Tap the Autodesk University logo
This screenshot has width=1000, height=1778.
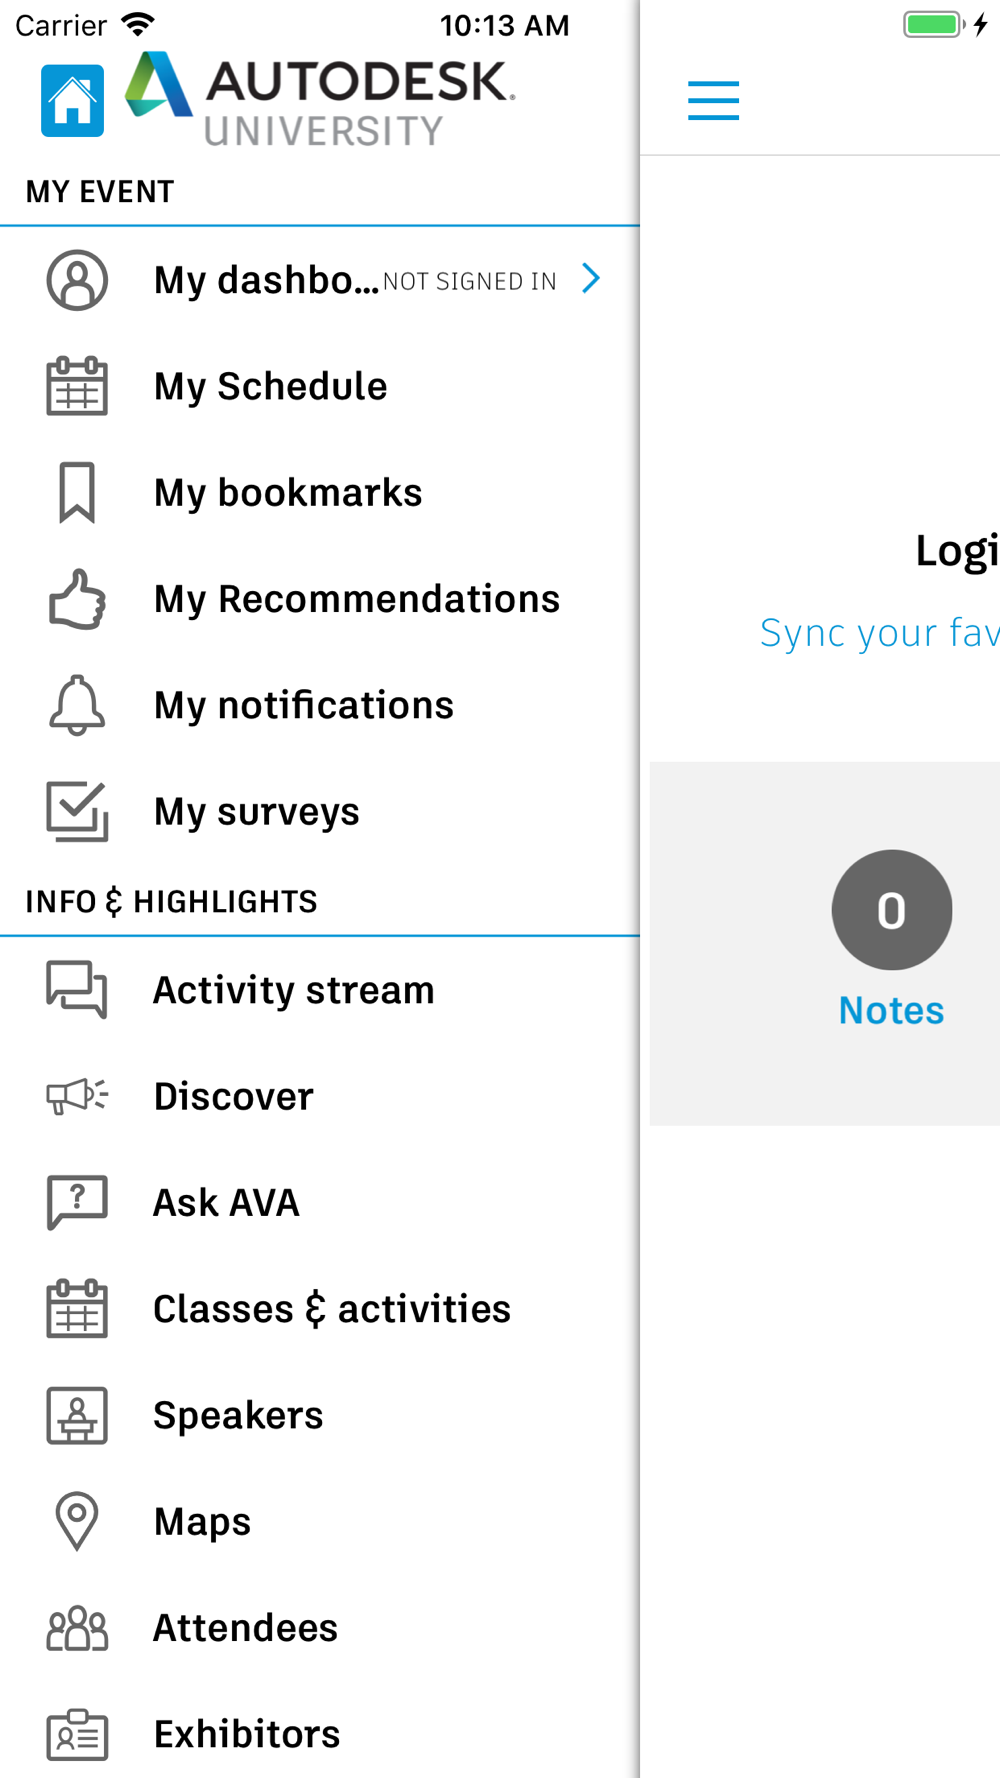click(320, 100)
